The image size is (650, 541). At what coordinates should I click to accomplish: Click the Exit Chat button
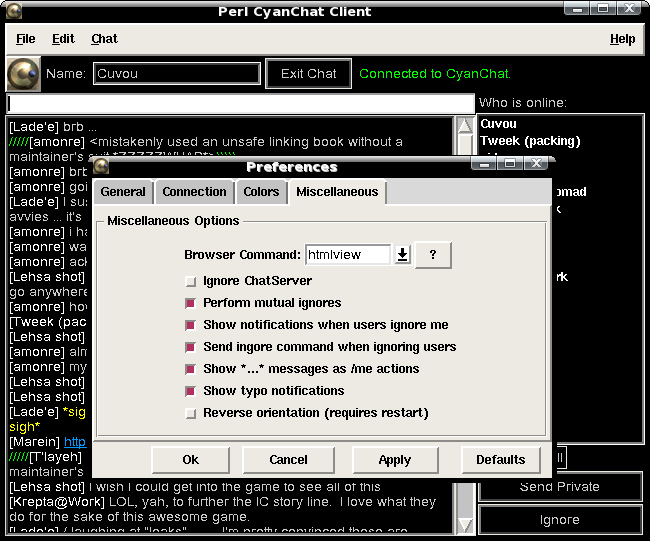(x=308, y=74)
